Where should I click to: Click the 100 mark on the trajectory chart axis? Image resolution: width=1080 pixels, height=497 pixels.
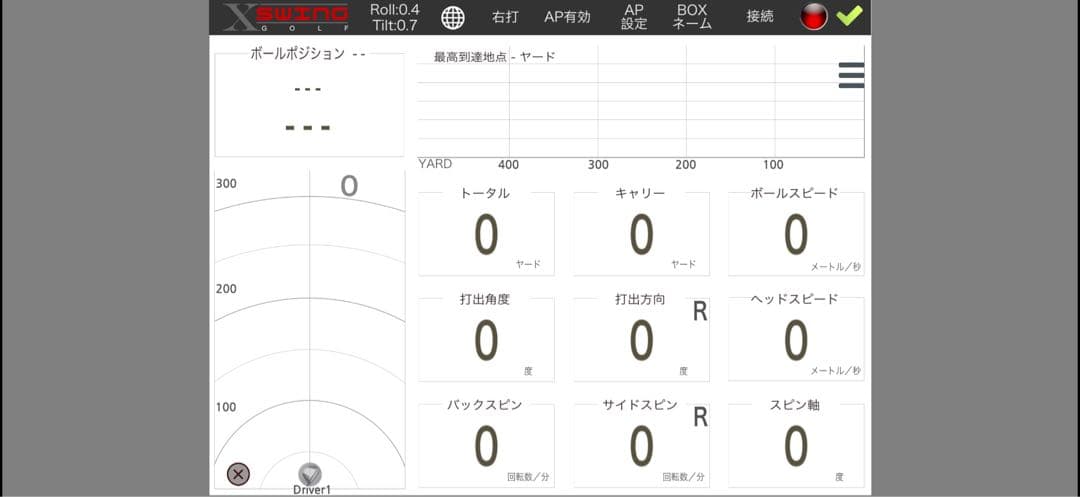[x=773, y=165]
